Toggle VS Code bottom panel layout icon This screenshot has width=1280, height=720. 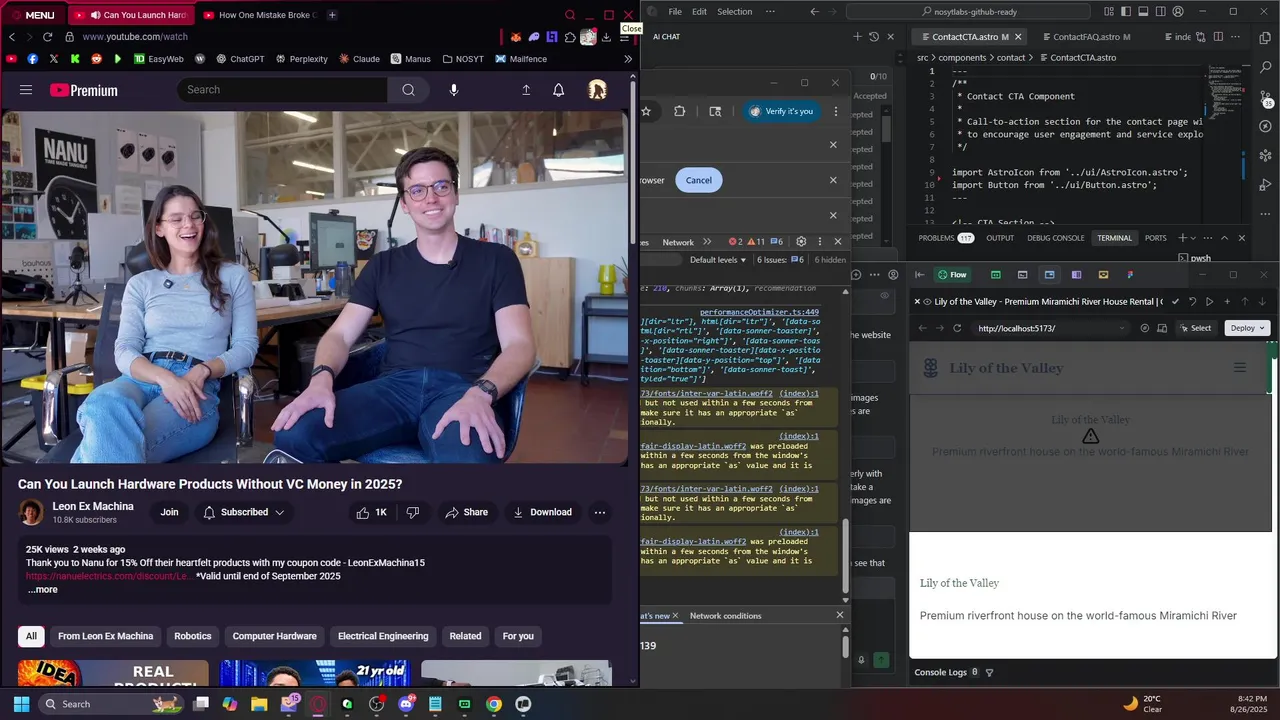pyautogui.click(x=1144, y=12)
